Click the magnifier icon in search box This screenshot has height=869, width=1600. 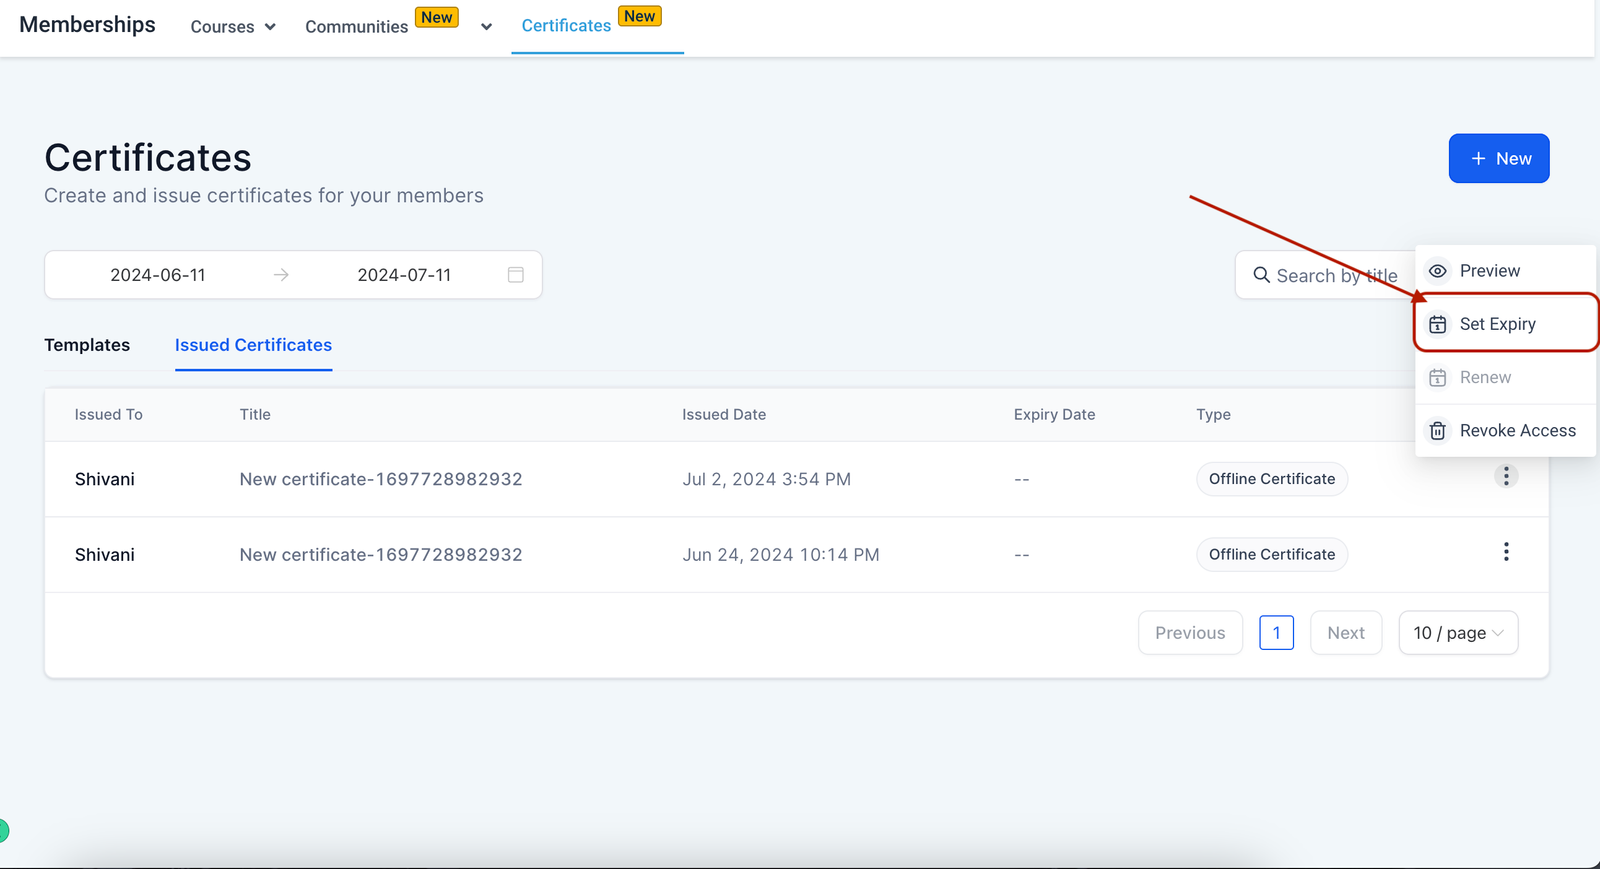pyautogui.click(x=1261, y=275)
